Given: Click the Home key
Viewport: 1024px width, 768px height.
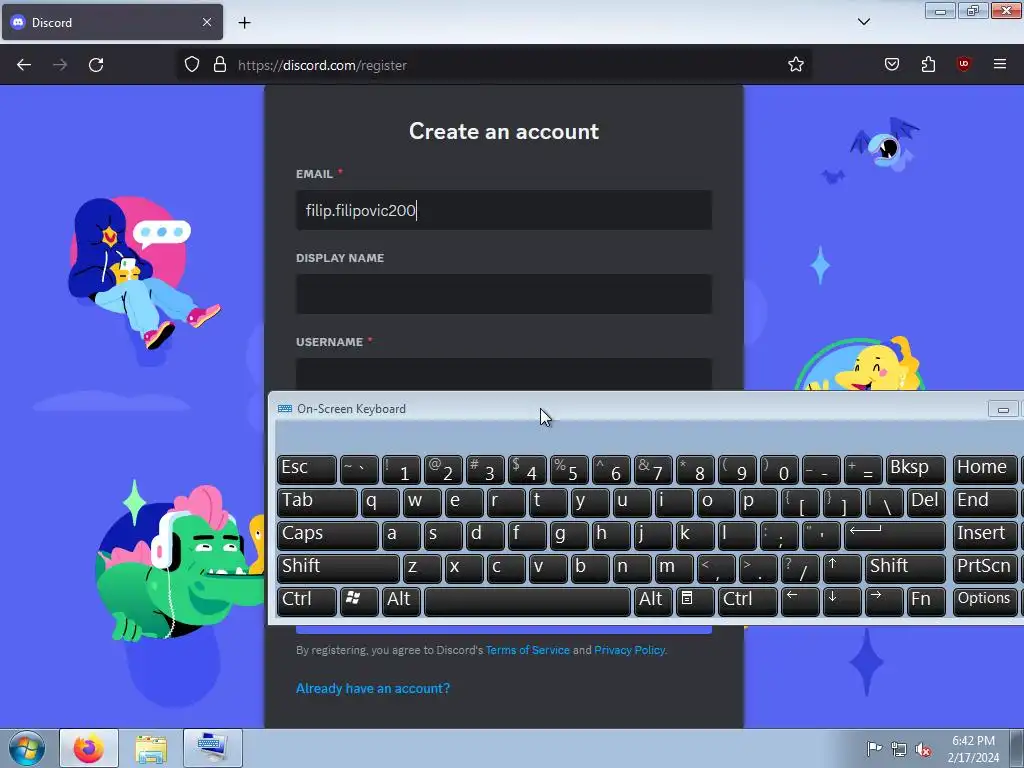Looking at the screenshot, I should click(x=984, y=469).
